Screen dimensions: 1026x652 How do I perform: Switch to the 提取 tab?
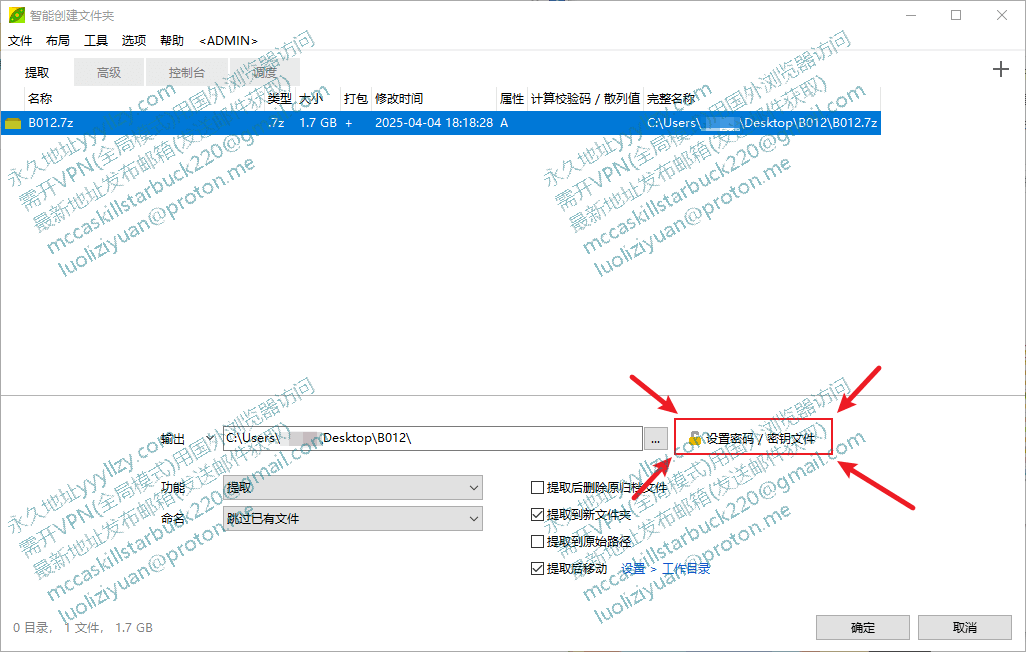coord(37,73)
